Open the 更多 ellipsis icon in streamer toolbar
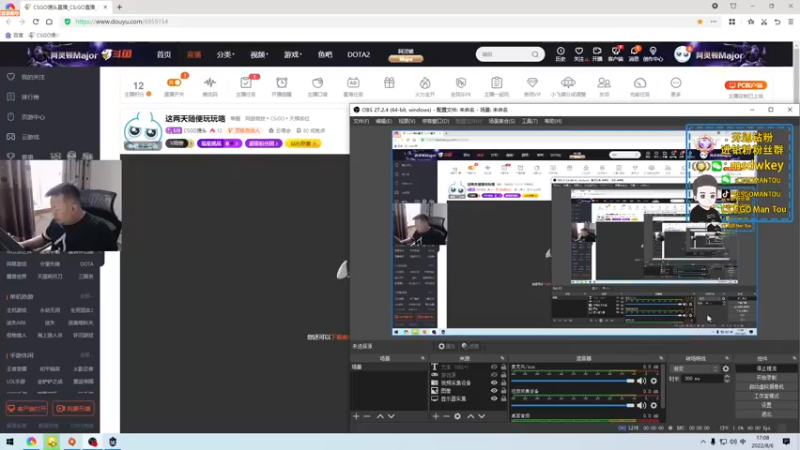This screenshot has width=800, height=450. tap(676, 83)
